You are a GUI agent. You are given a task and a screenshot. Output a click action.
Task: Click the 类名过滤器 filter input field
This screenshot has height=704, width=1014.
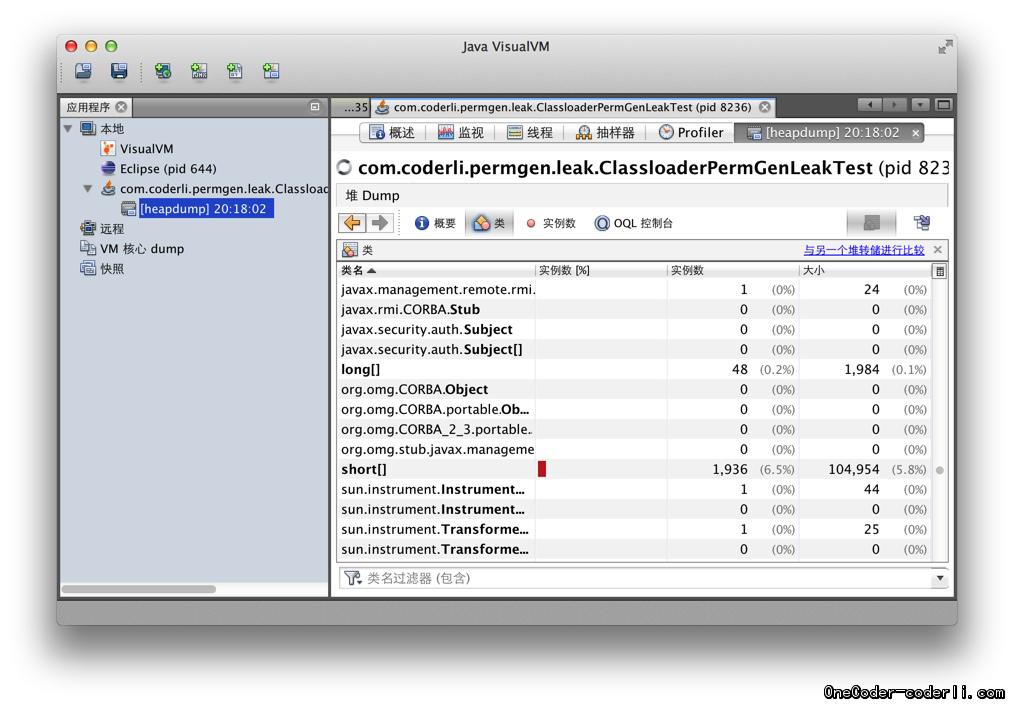tap(640, 578)
